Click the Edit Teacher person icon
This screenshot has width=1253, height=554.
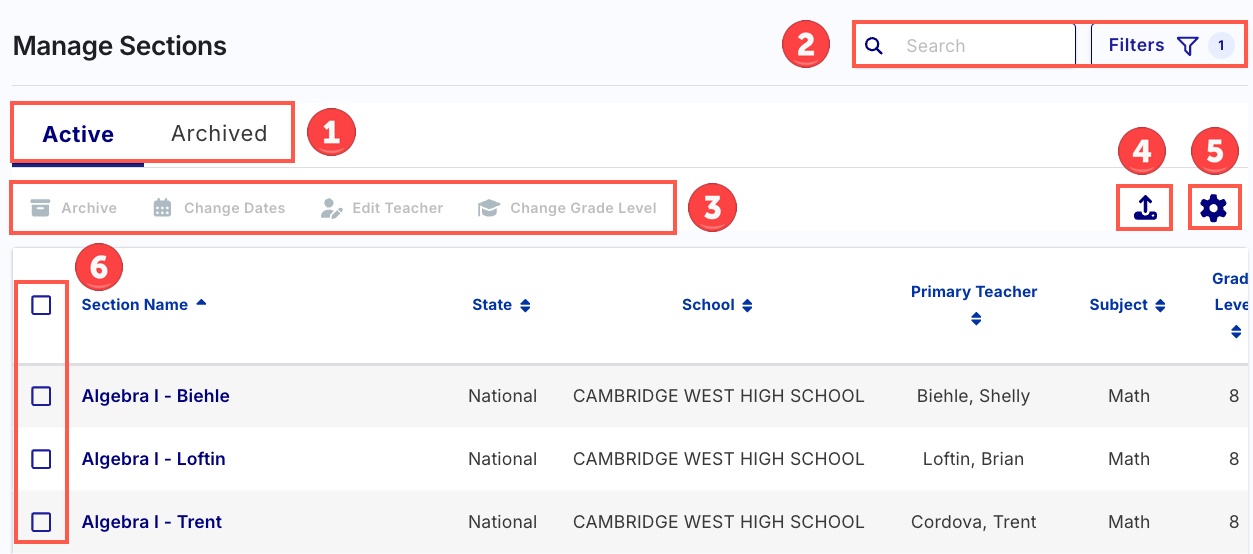pyautogui.click(x=331, y=208)
